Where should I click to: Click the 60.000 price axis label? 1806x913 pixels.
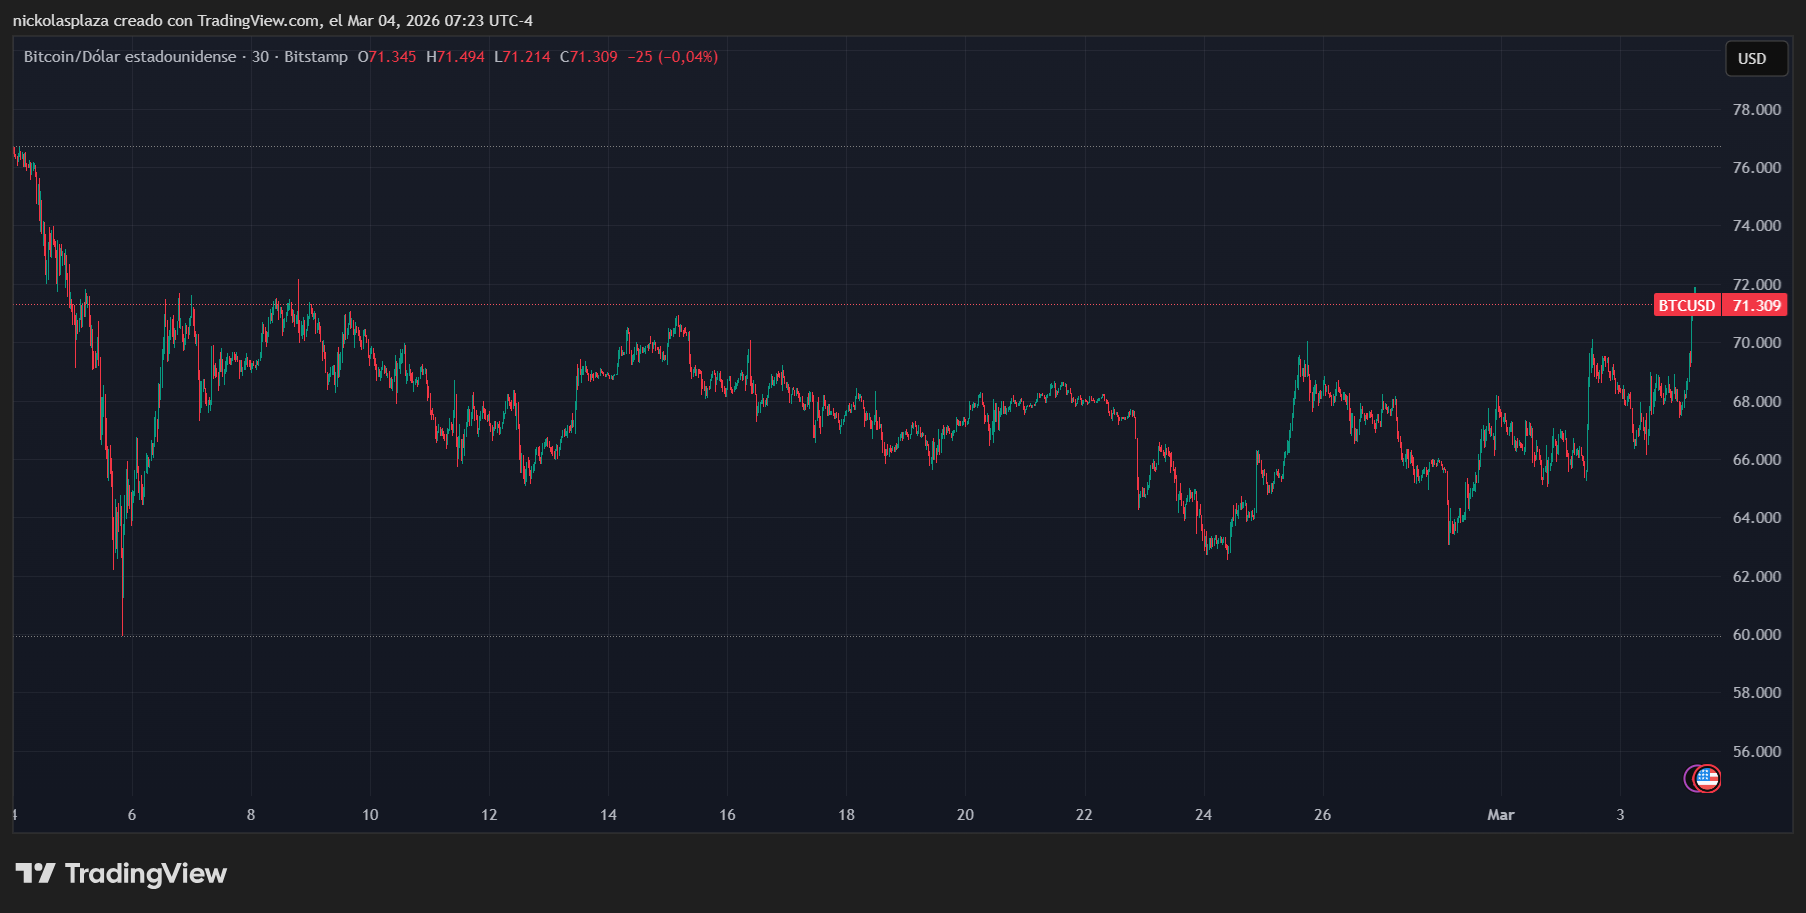[1756, 635]
